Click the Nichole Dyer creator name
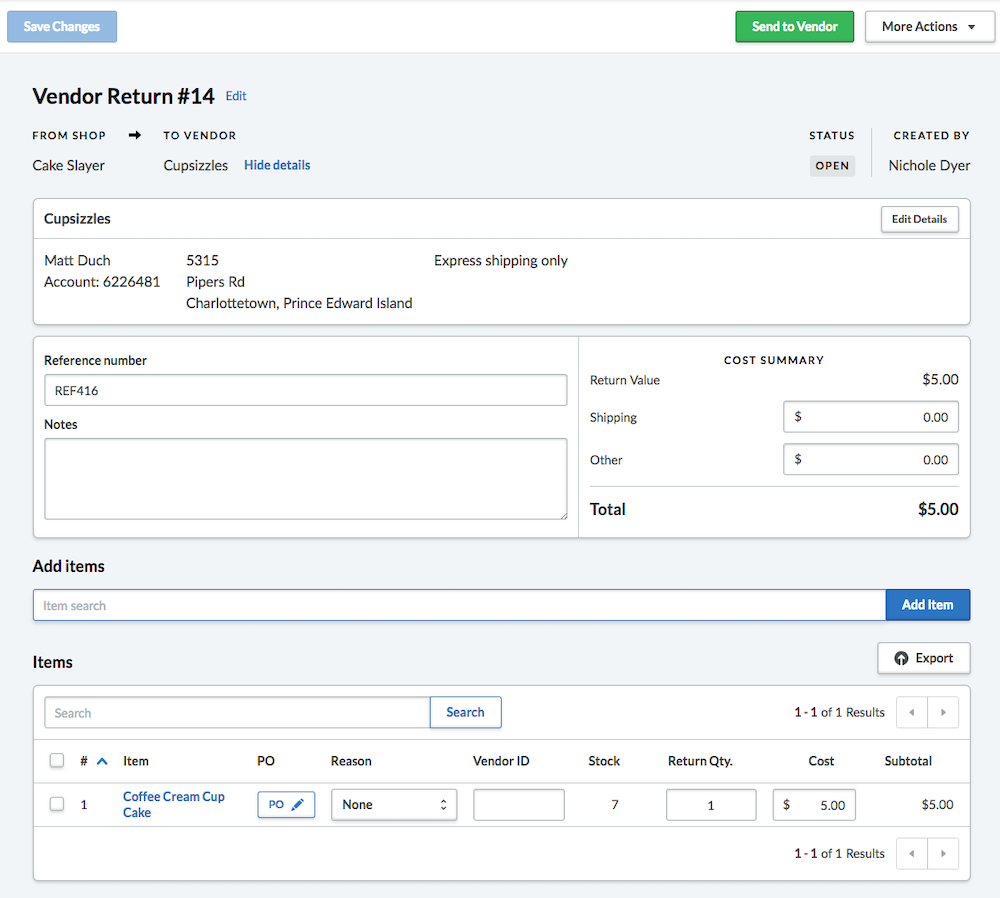The height and width of the screenshot is (898, 1000). 929,165
